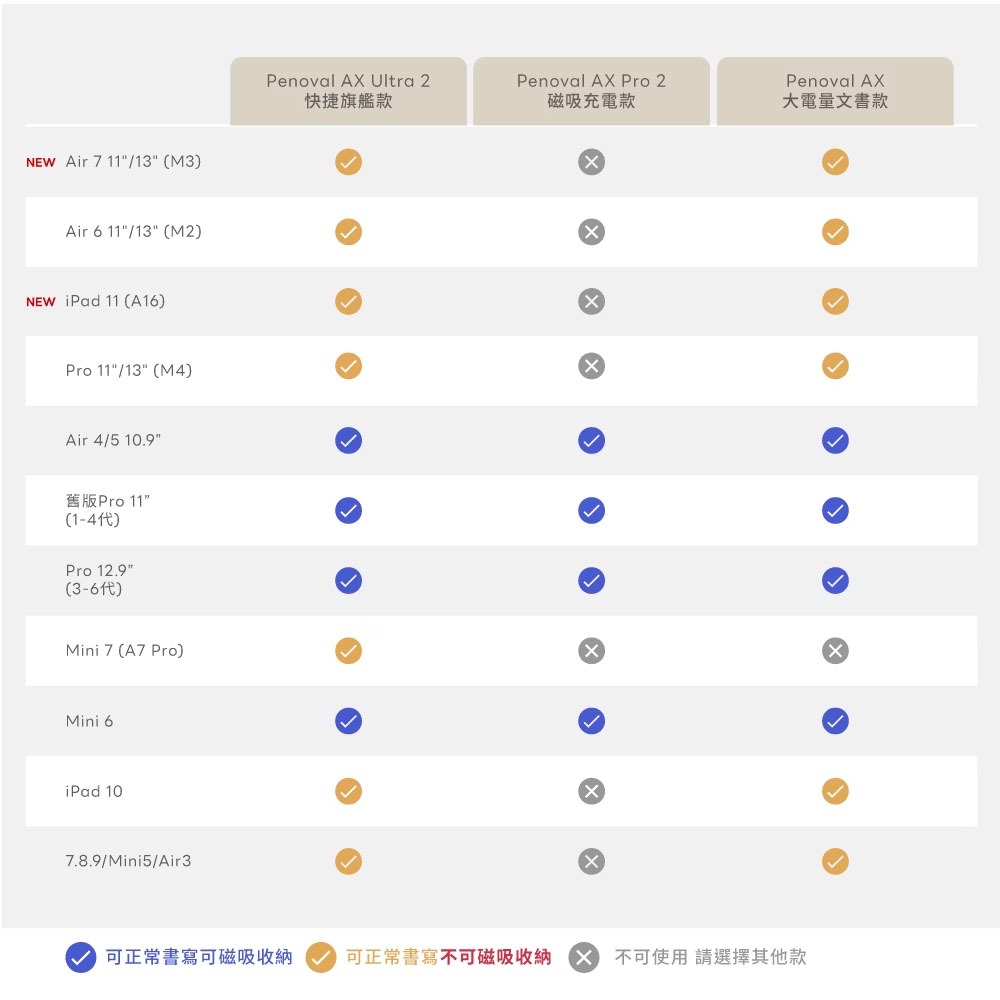Click the gray X legend icon
This screenshot has height=1000, width=1000.
584,957
